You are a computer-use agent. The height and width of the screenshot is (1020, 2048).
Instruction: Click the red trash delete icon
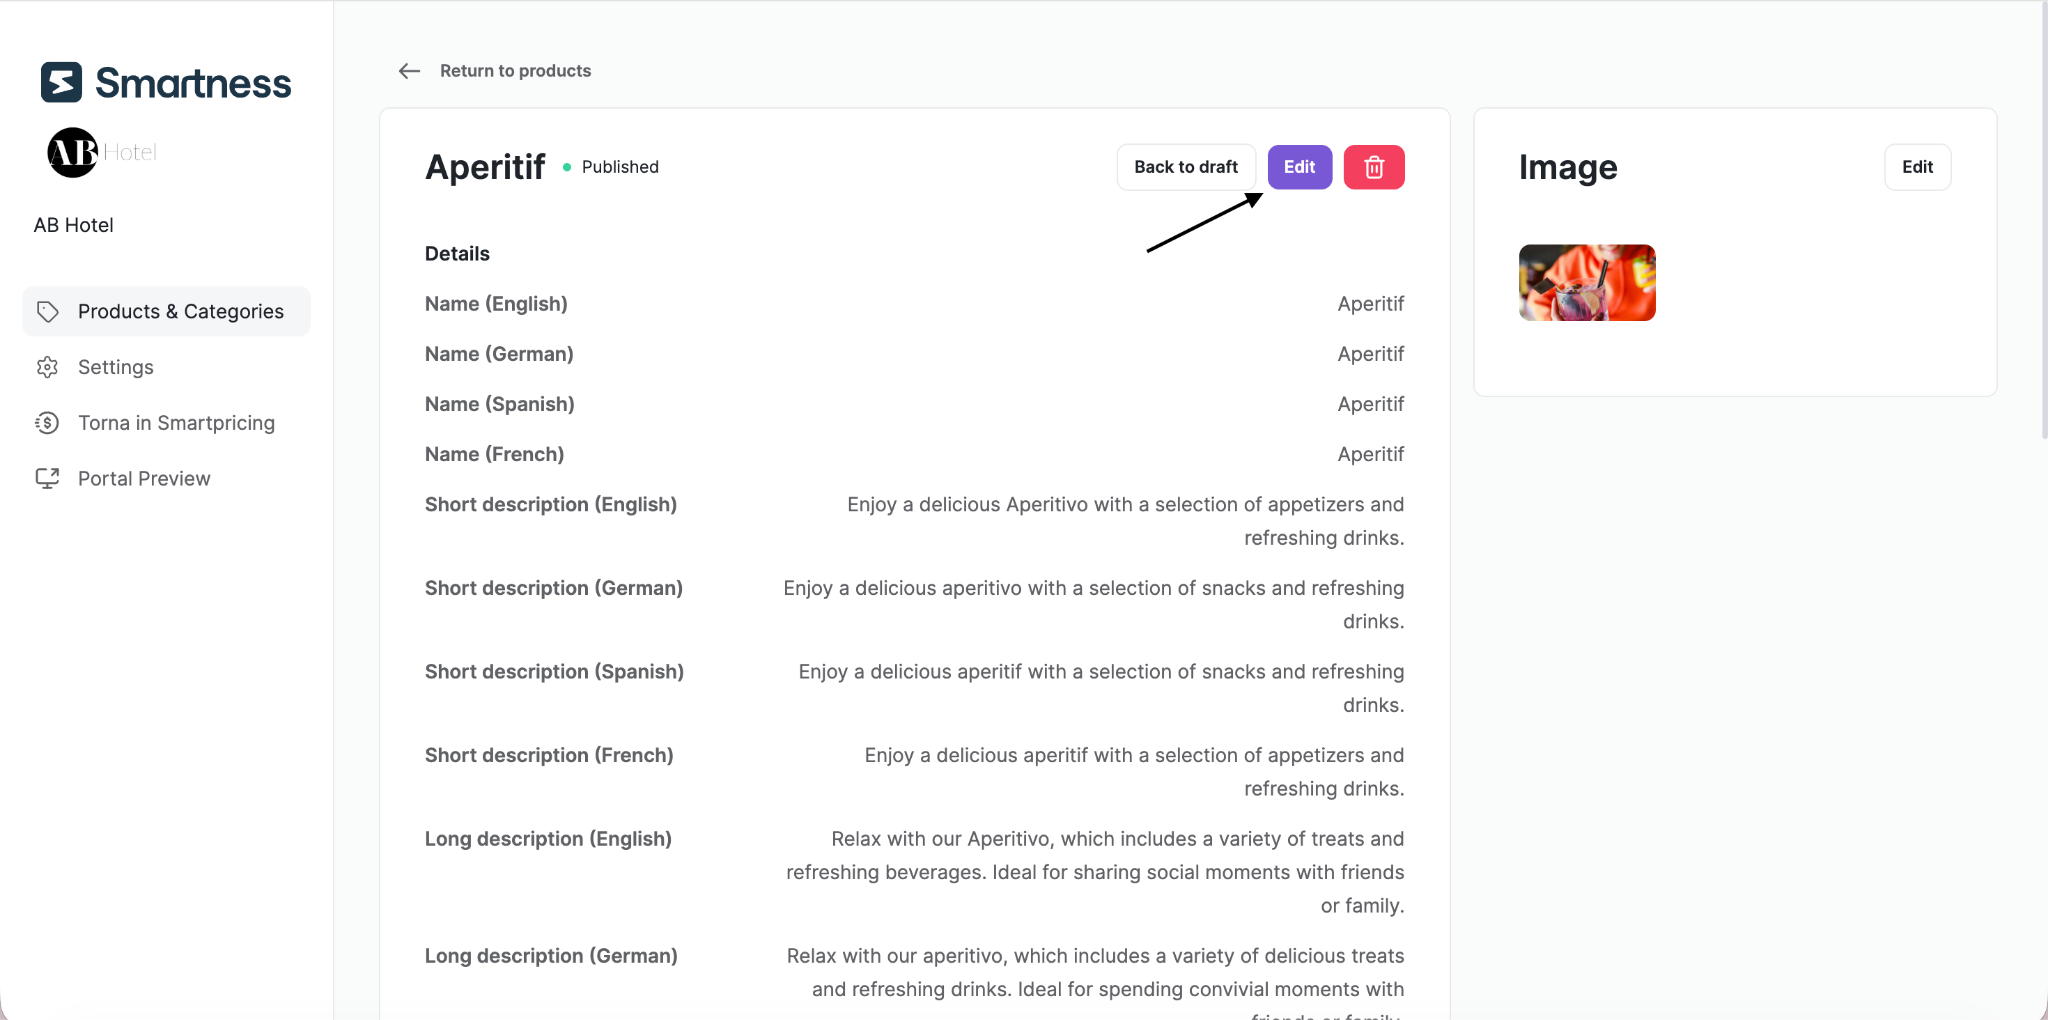(1374, 167)
